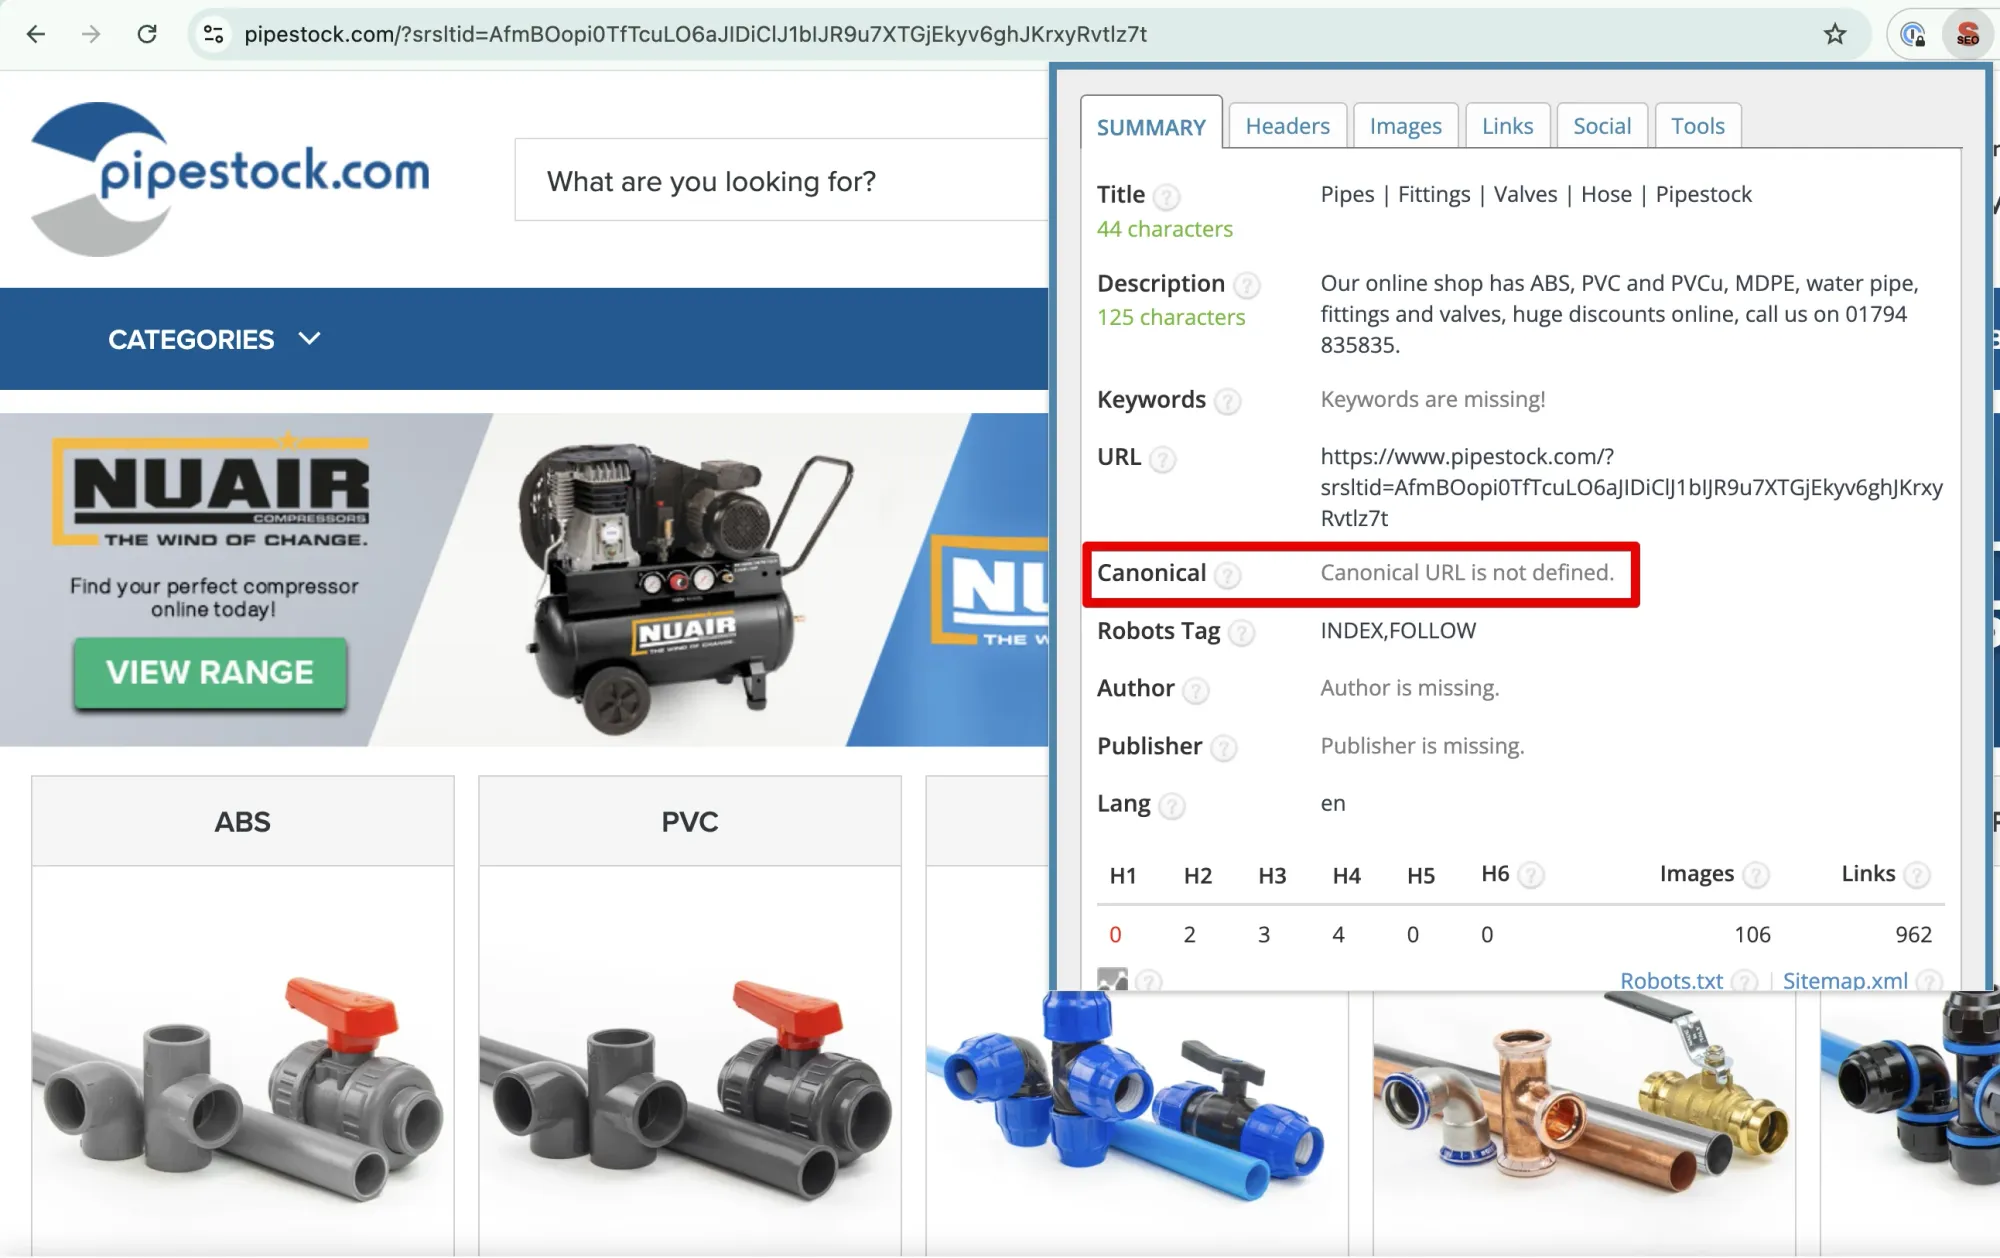Screen dimensions: 2000x1258
Task: Click the extension icon left of SEO icon
Action: 1913,35
